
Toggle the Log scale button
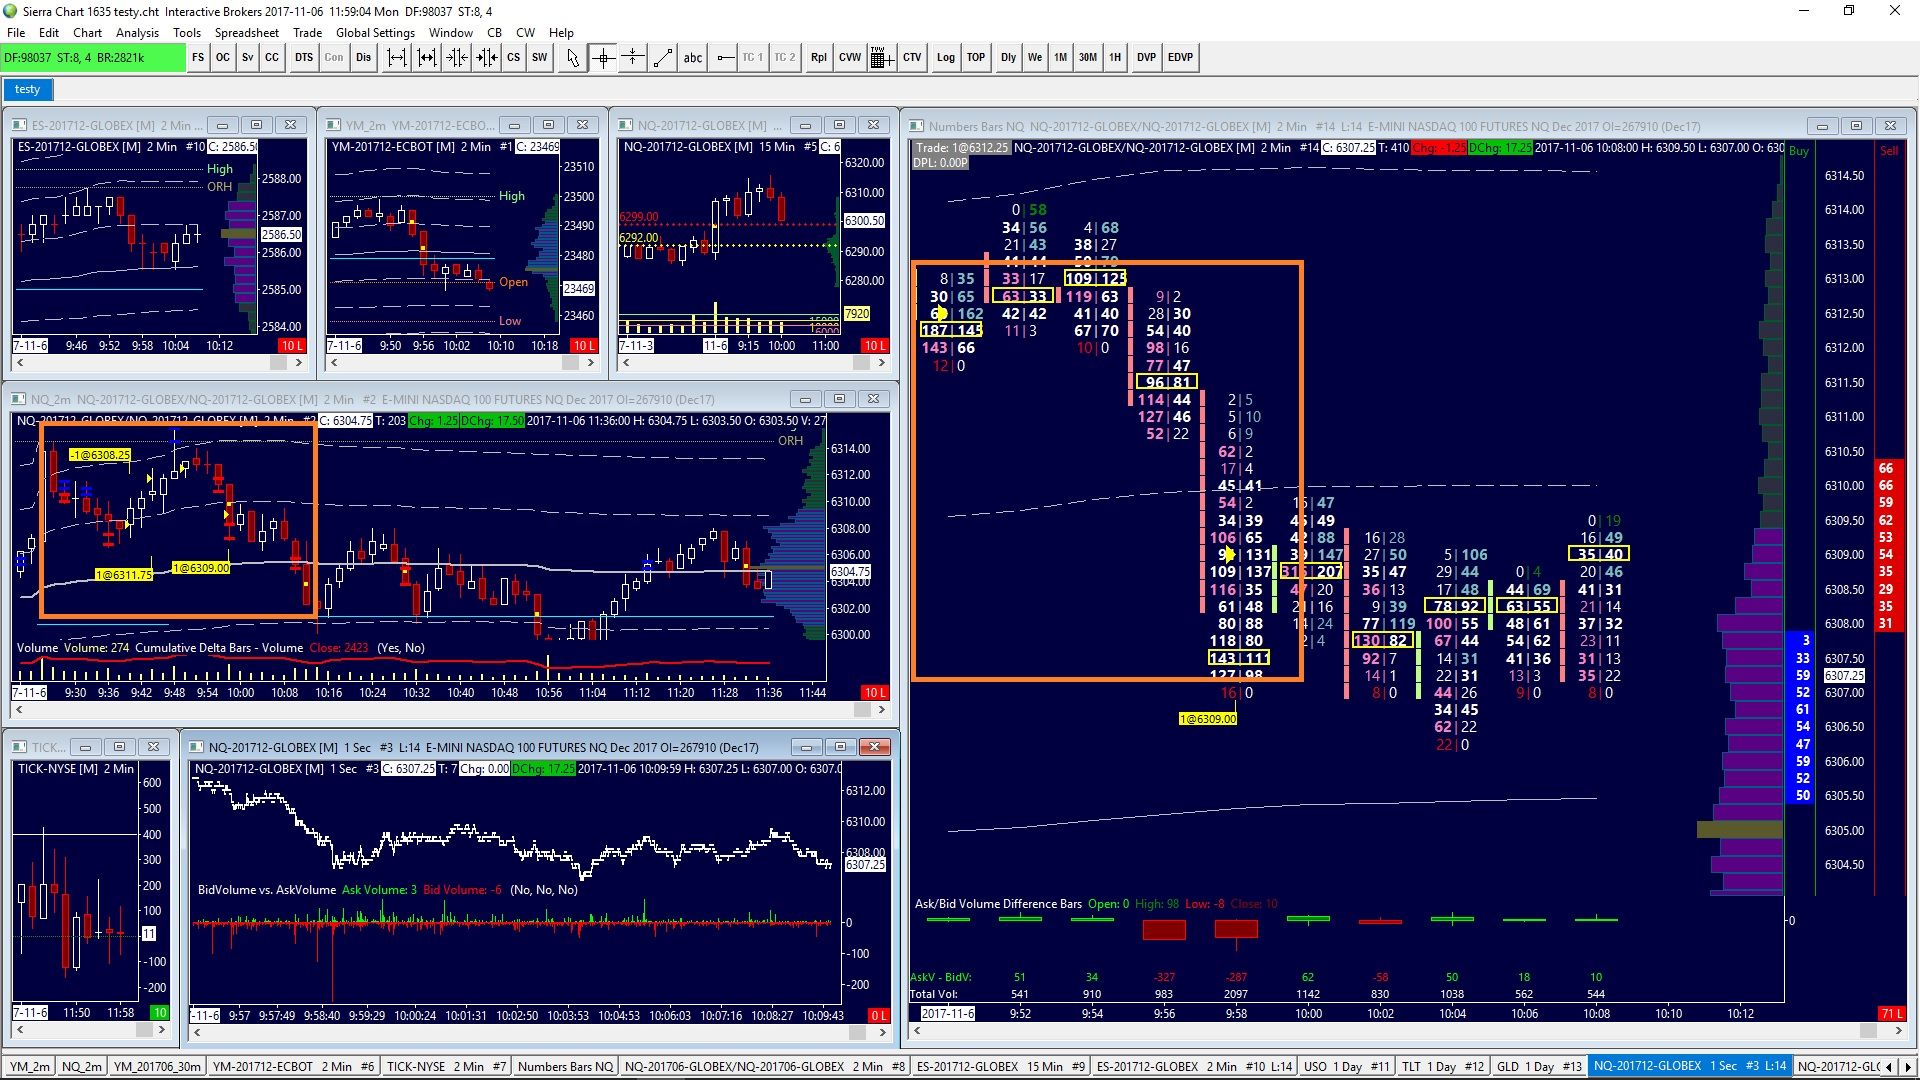[945, 58]
